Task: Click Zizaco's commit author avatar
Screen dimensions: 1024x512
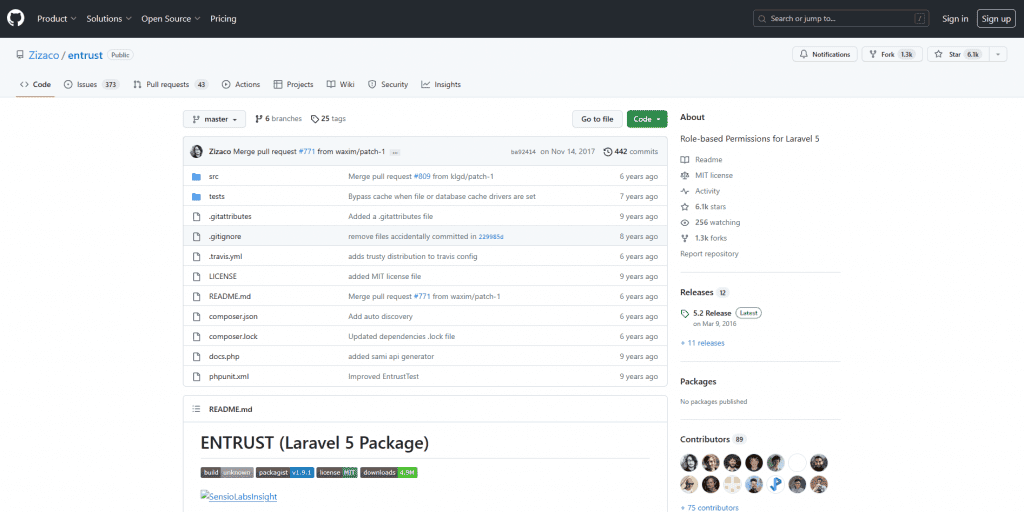Action: [x=196, y=152]
